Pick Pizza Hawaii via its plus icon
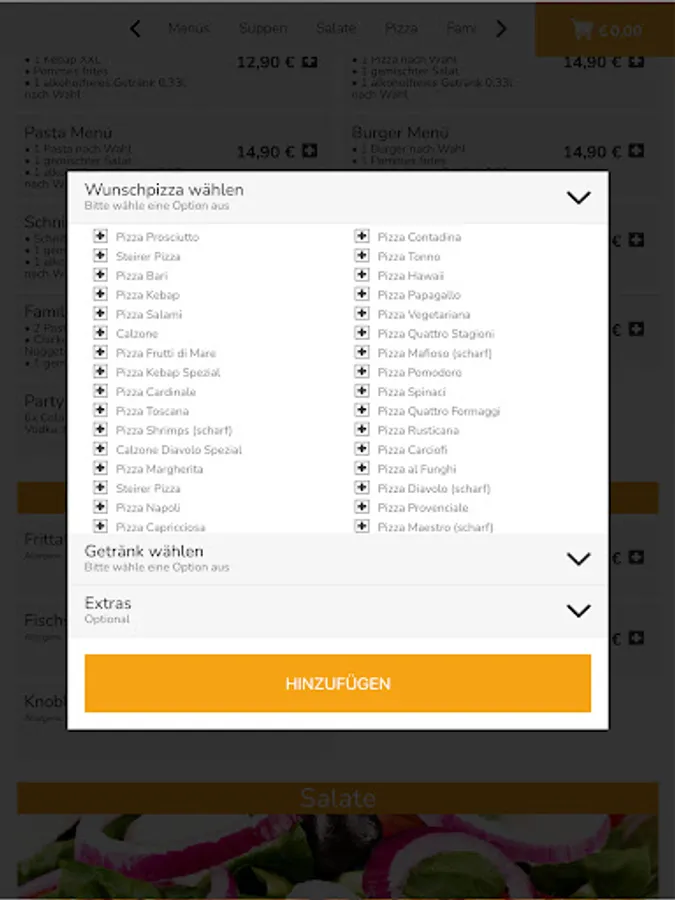 coord(362,275)
